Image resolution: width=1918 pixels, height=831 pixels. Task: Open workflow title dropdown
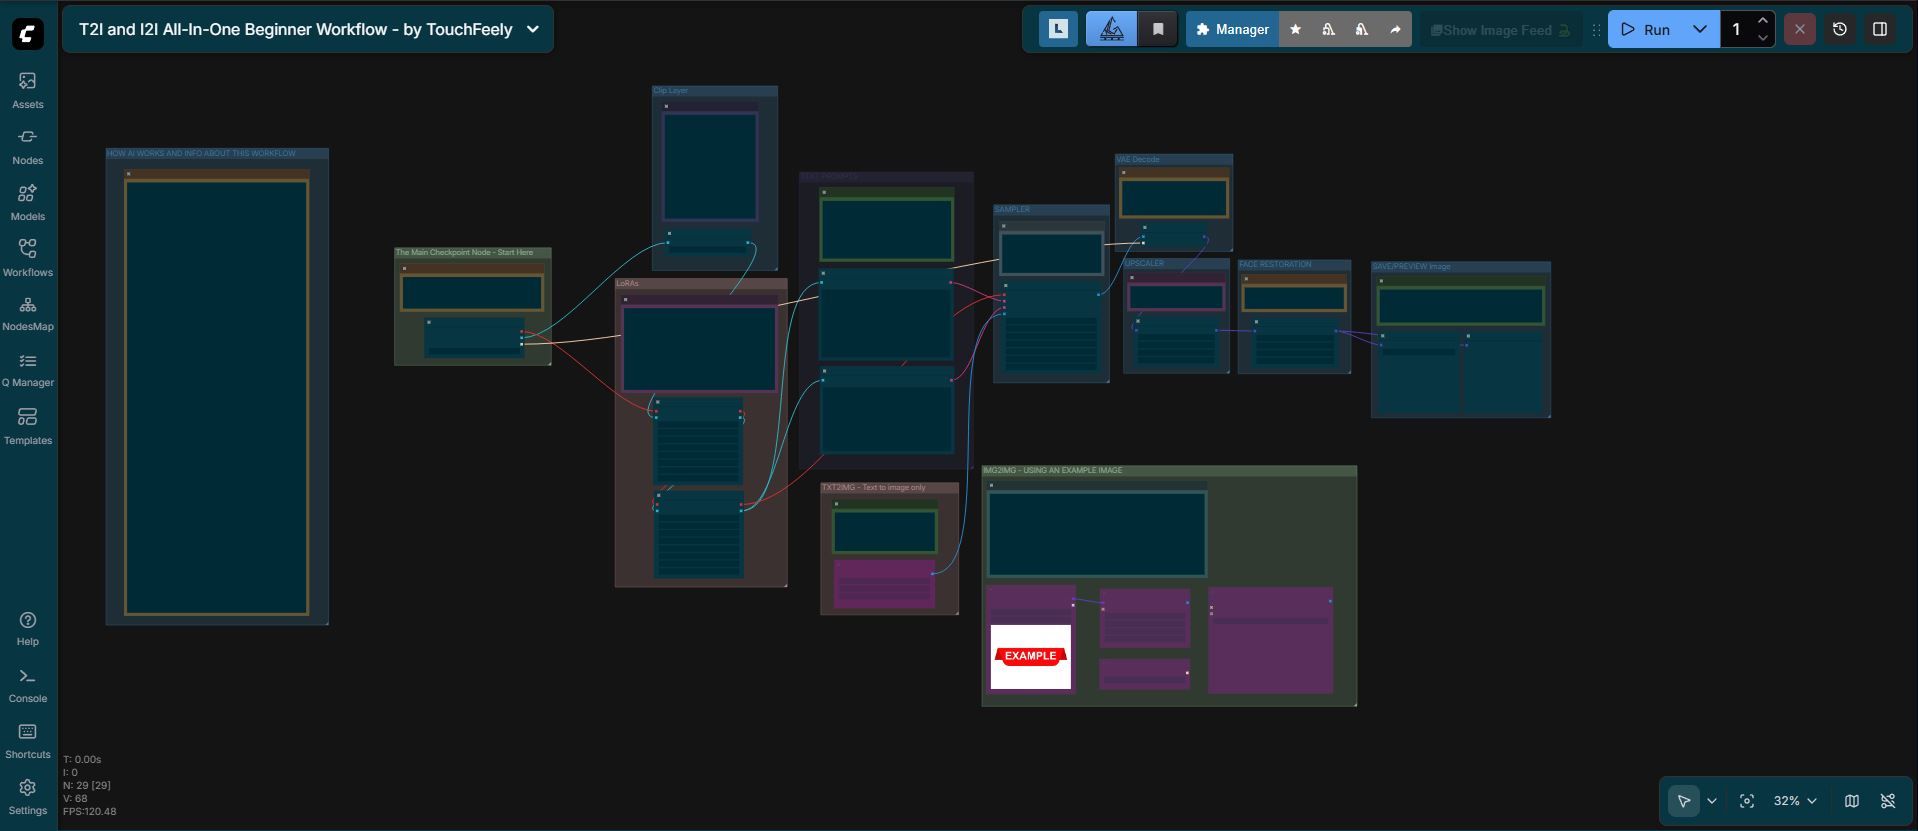(533, 30)
